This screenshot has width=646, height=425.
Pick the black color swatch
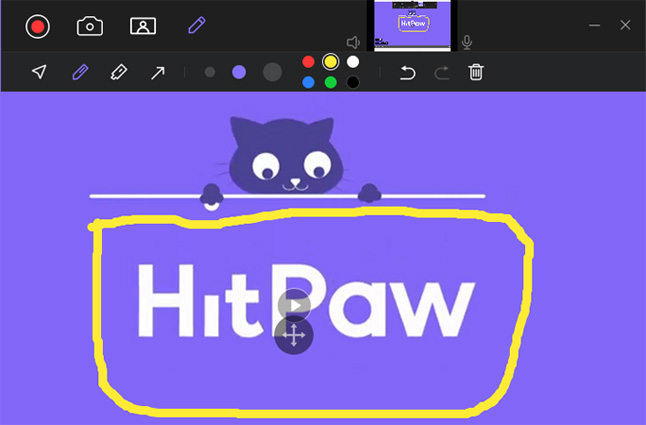click(353, 82)
